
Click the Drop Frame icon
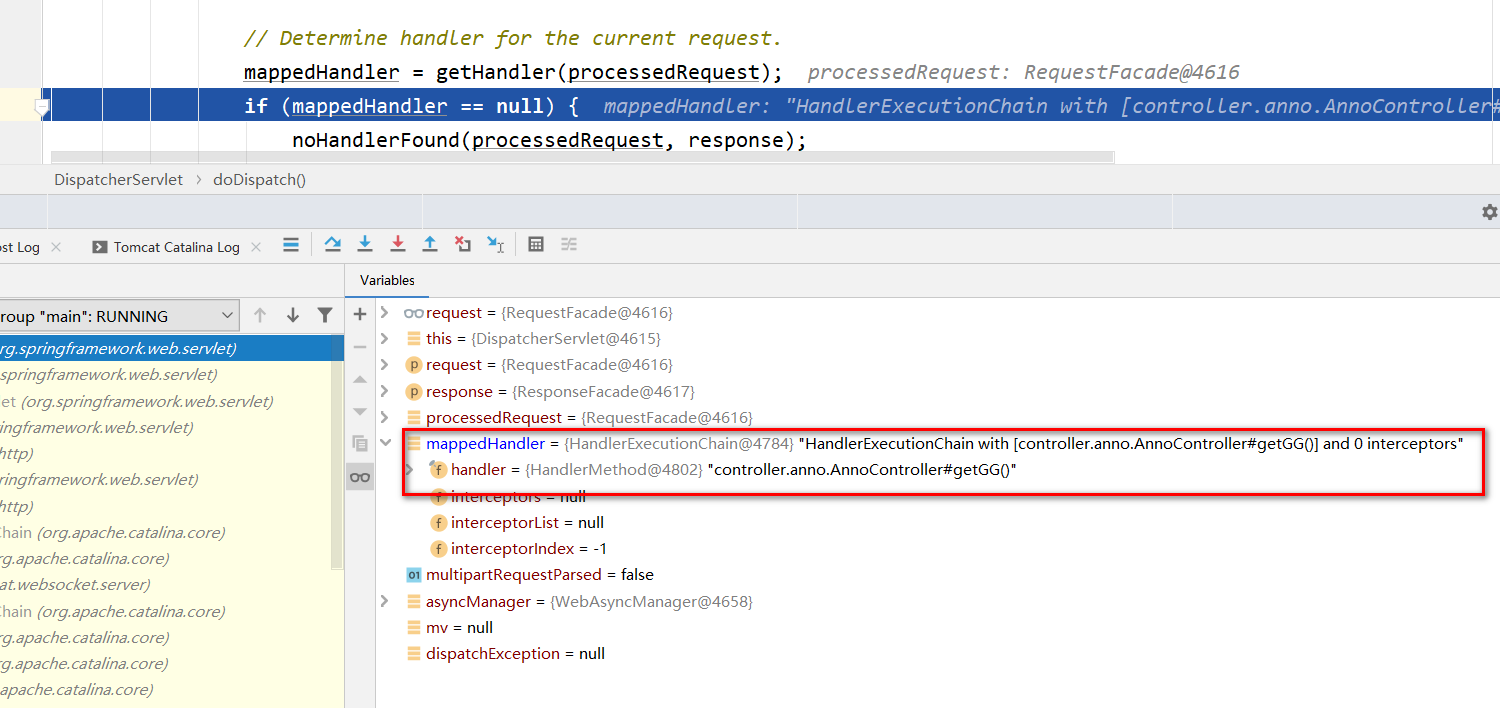point(462,244)
